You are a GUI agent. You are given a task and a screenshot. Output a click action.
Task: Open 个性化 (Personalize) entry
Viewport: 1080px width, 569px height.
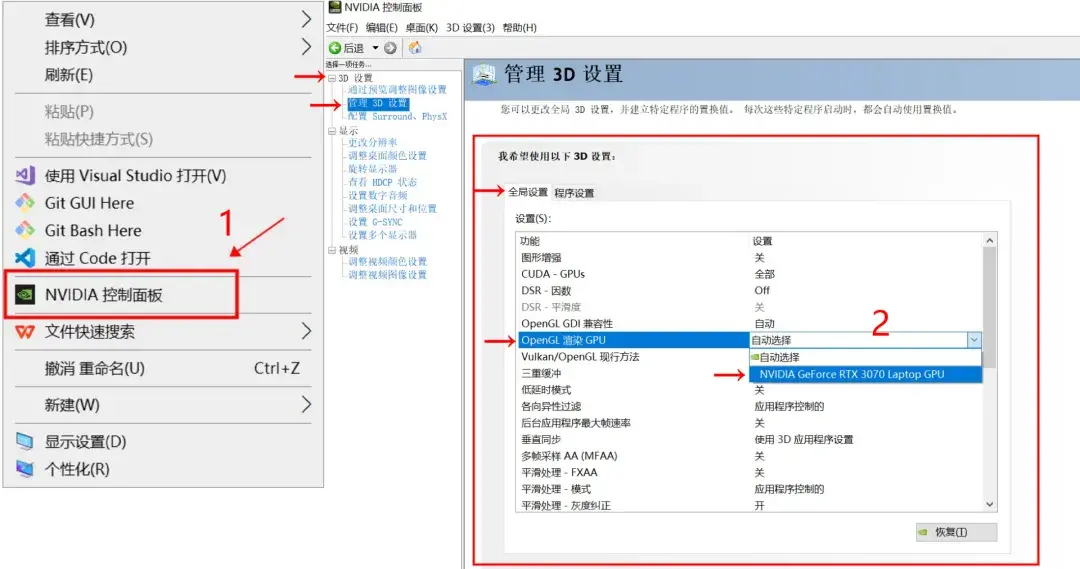(164, 469)
